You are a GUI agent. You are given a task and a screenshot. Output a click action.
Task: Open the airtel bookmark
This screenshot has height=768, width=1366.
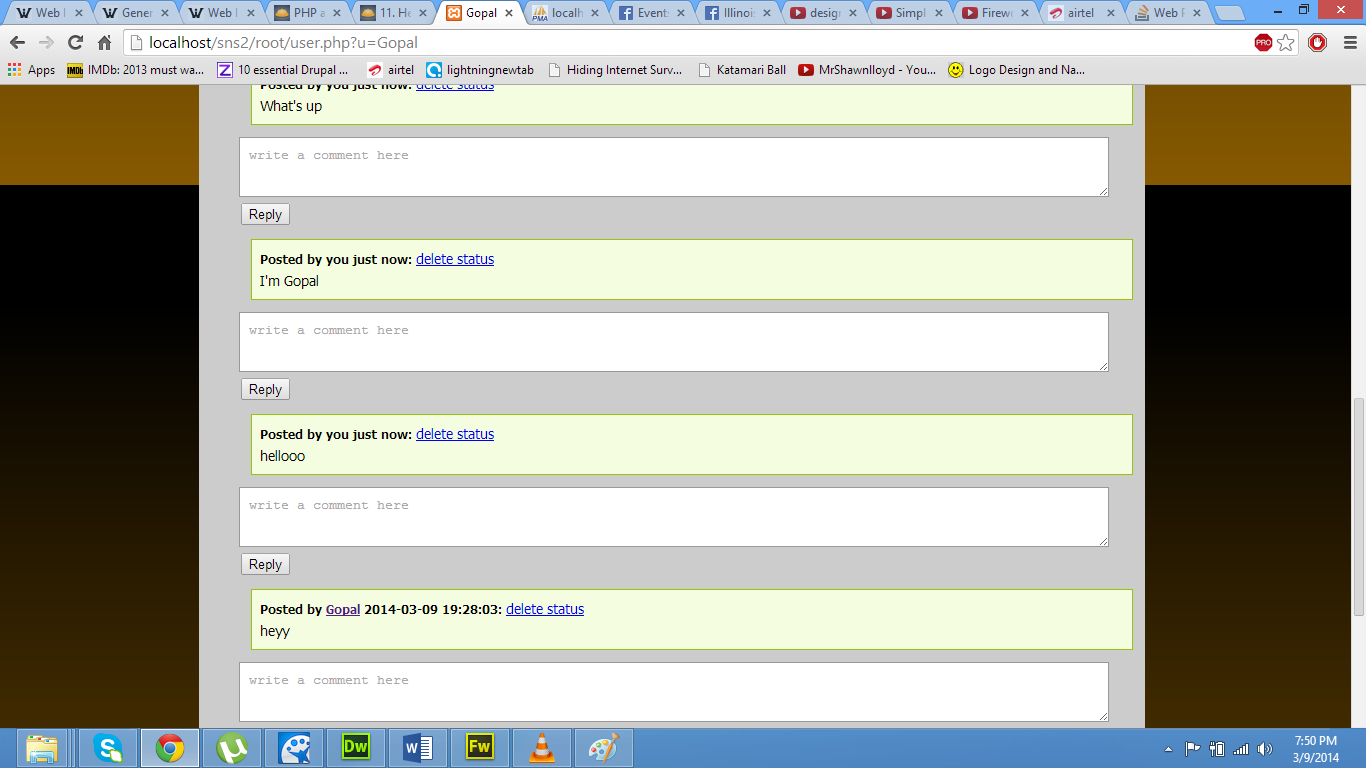(390, 70)
